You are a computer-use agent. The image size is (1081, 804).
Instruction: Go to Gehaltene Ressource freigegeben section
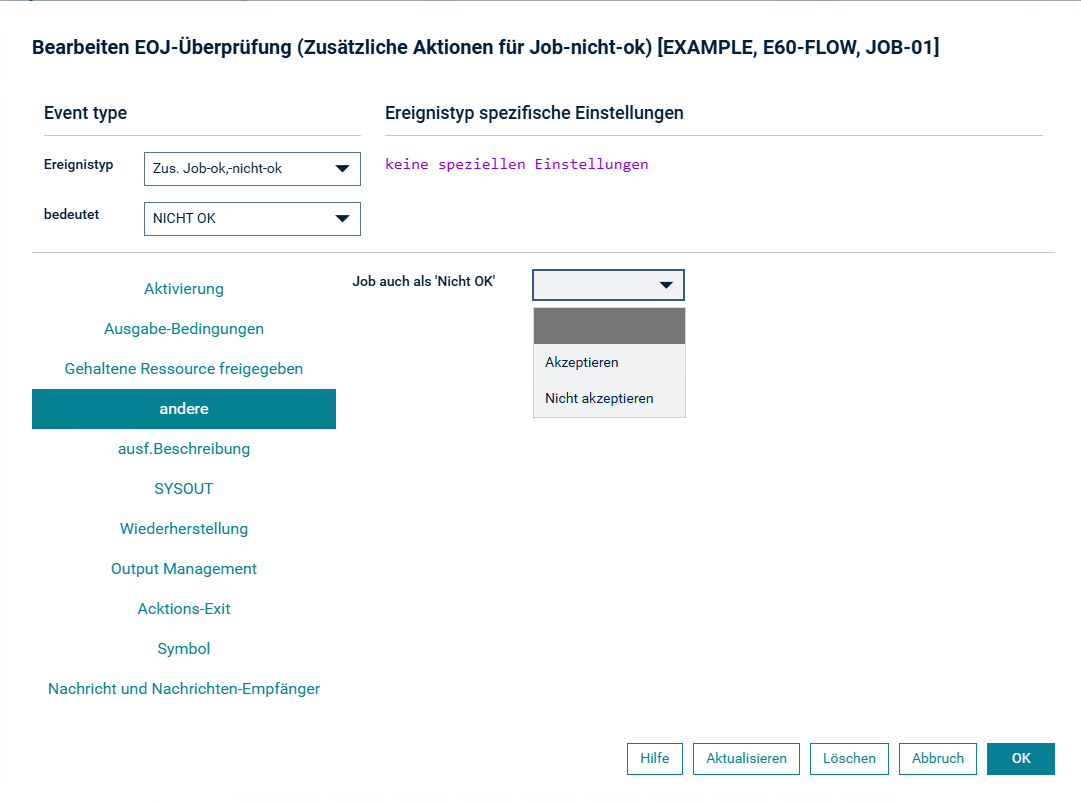[184, 369]
